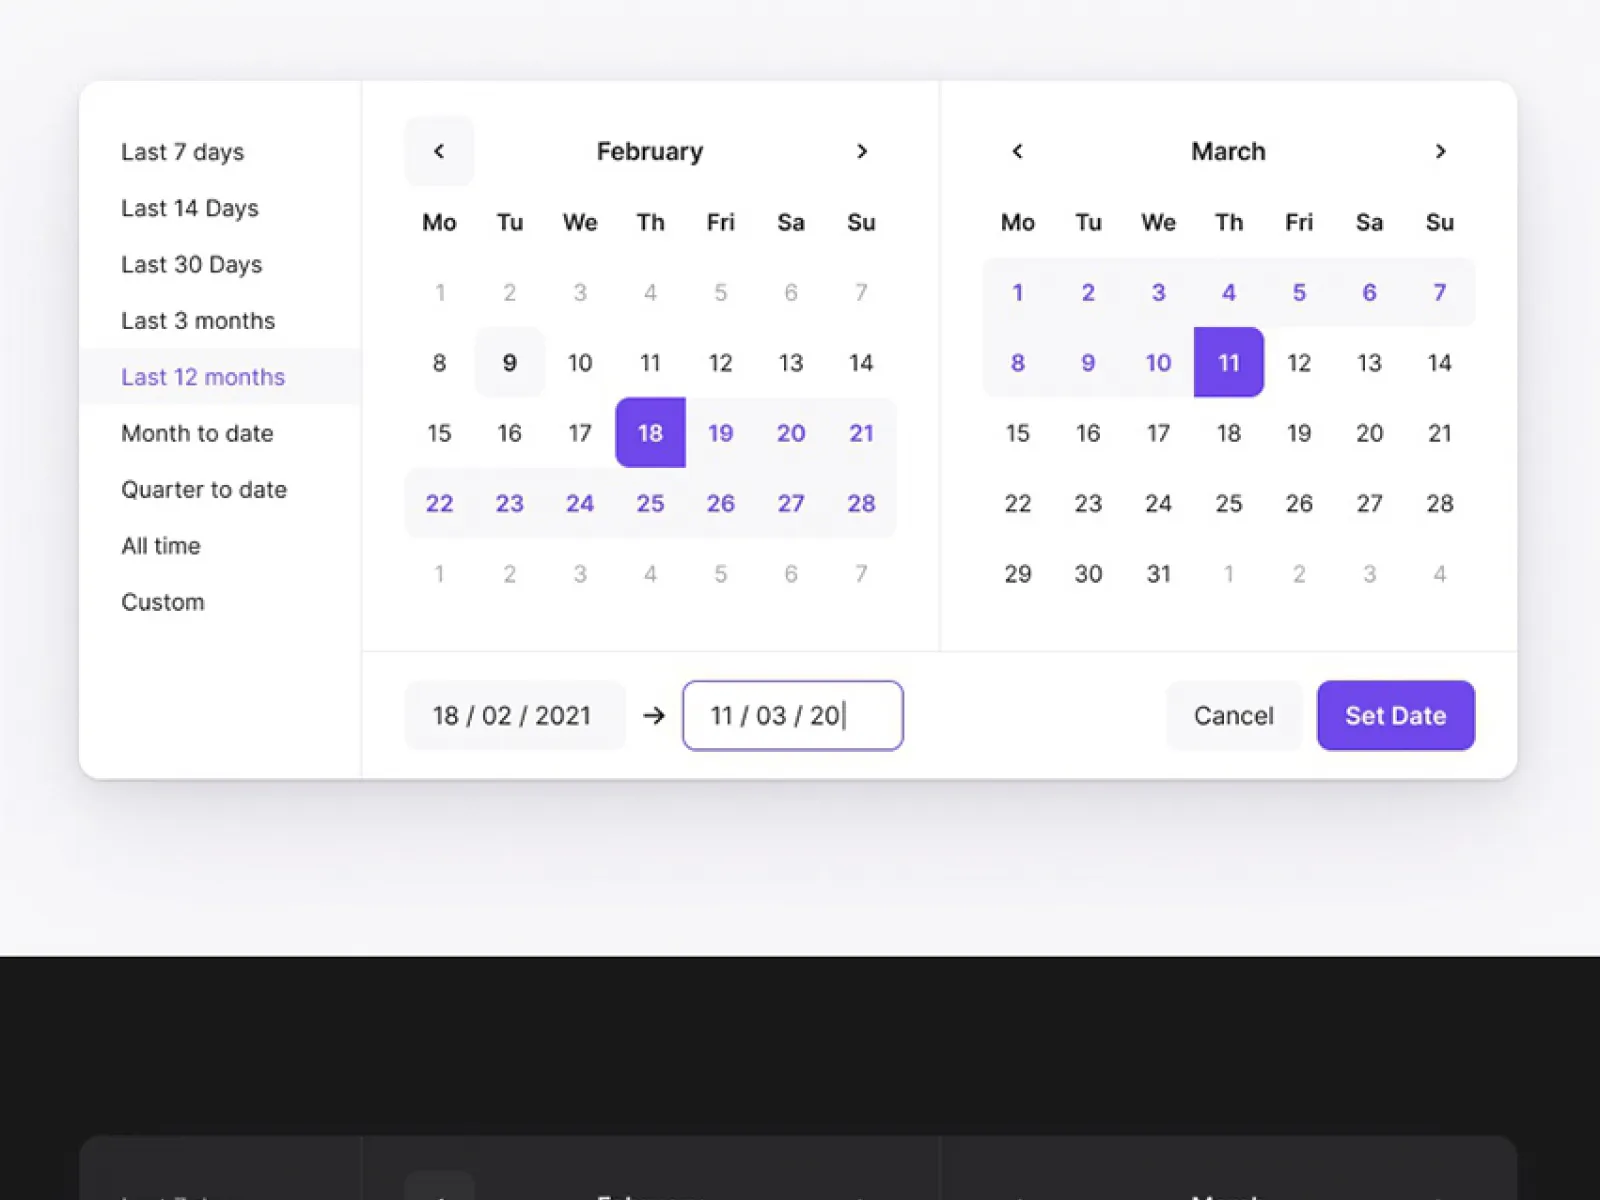
Task: Click the start date input showing 18/02/2021
Action: tap(514, 715)
